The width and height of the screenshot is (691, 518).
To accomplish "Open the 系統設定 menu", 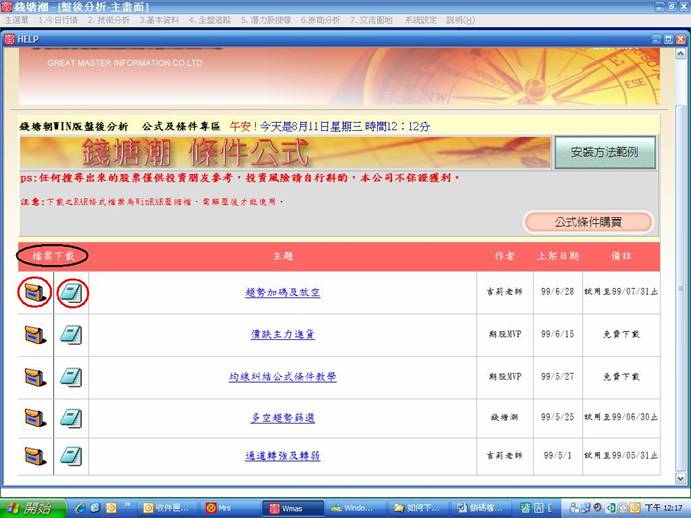I will coord(421,20).
